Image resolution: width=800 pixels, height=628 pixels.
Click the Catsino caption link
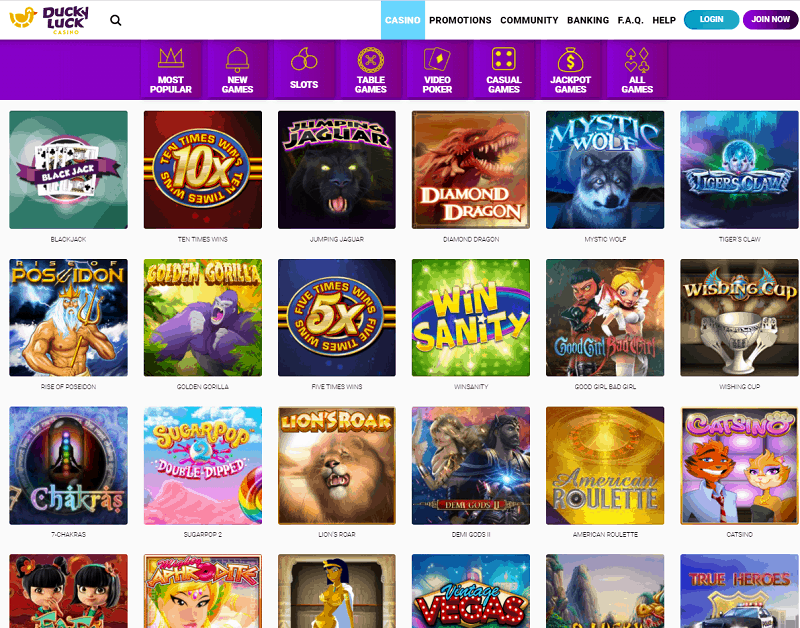point(739,535)
